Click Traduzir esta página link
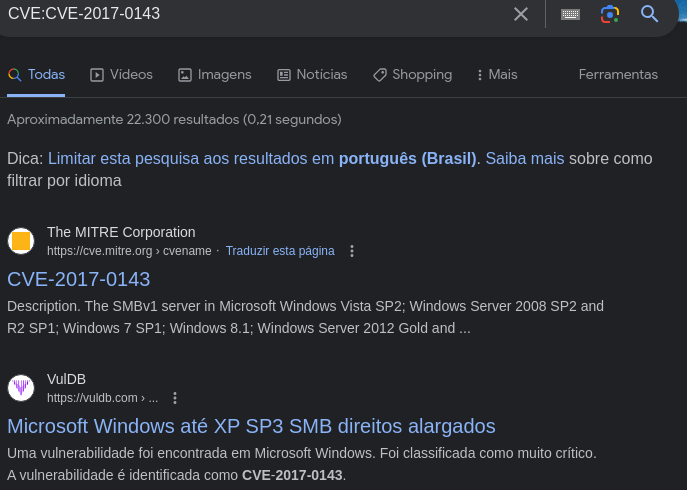The height and width of the screenshot is (490, 687). click(280, 251)
